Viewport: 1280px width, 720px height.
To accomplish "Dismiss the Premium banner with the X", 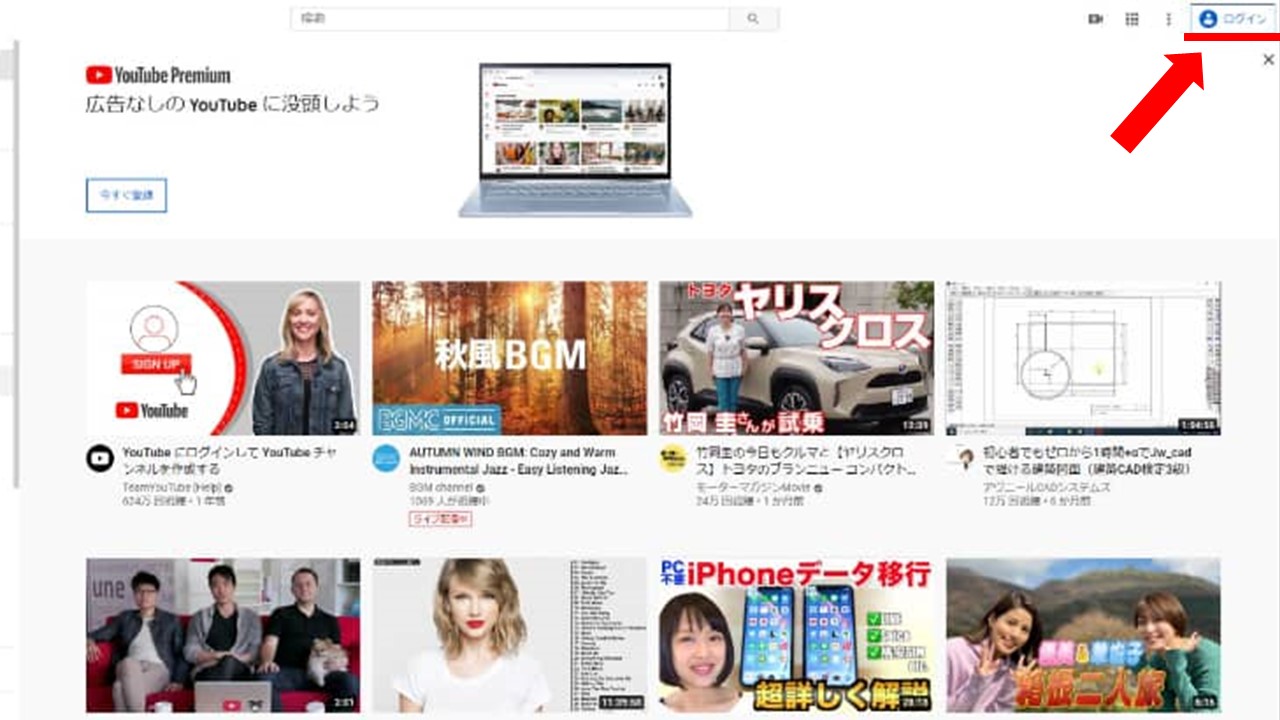I will (x=1268, y=57).
